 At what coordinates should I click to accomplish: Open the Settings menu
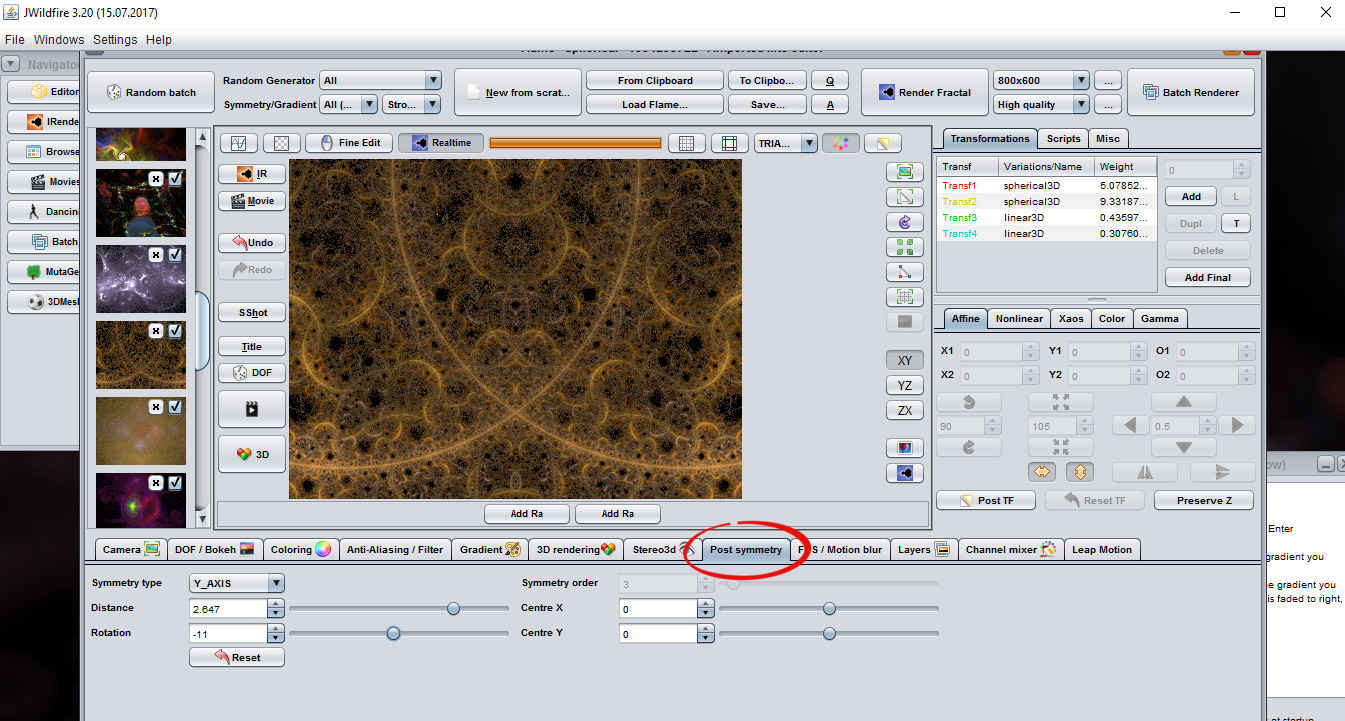point(115,40)
